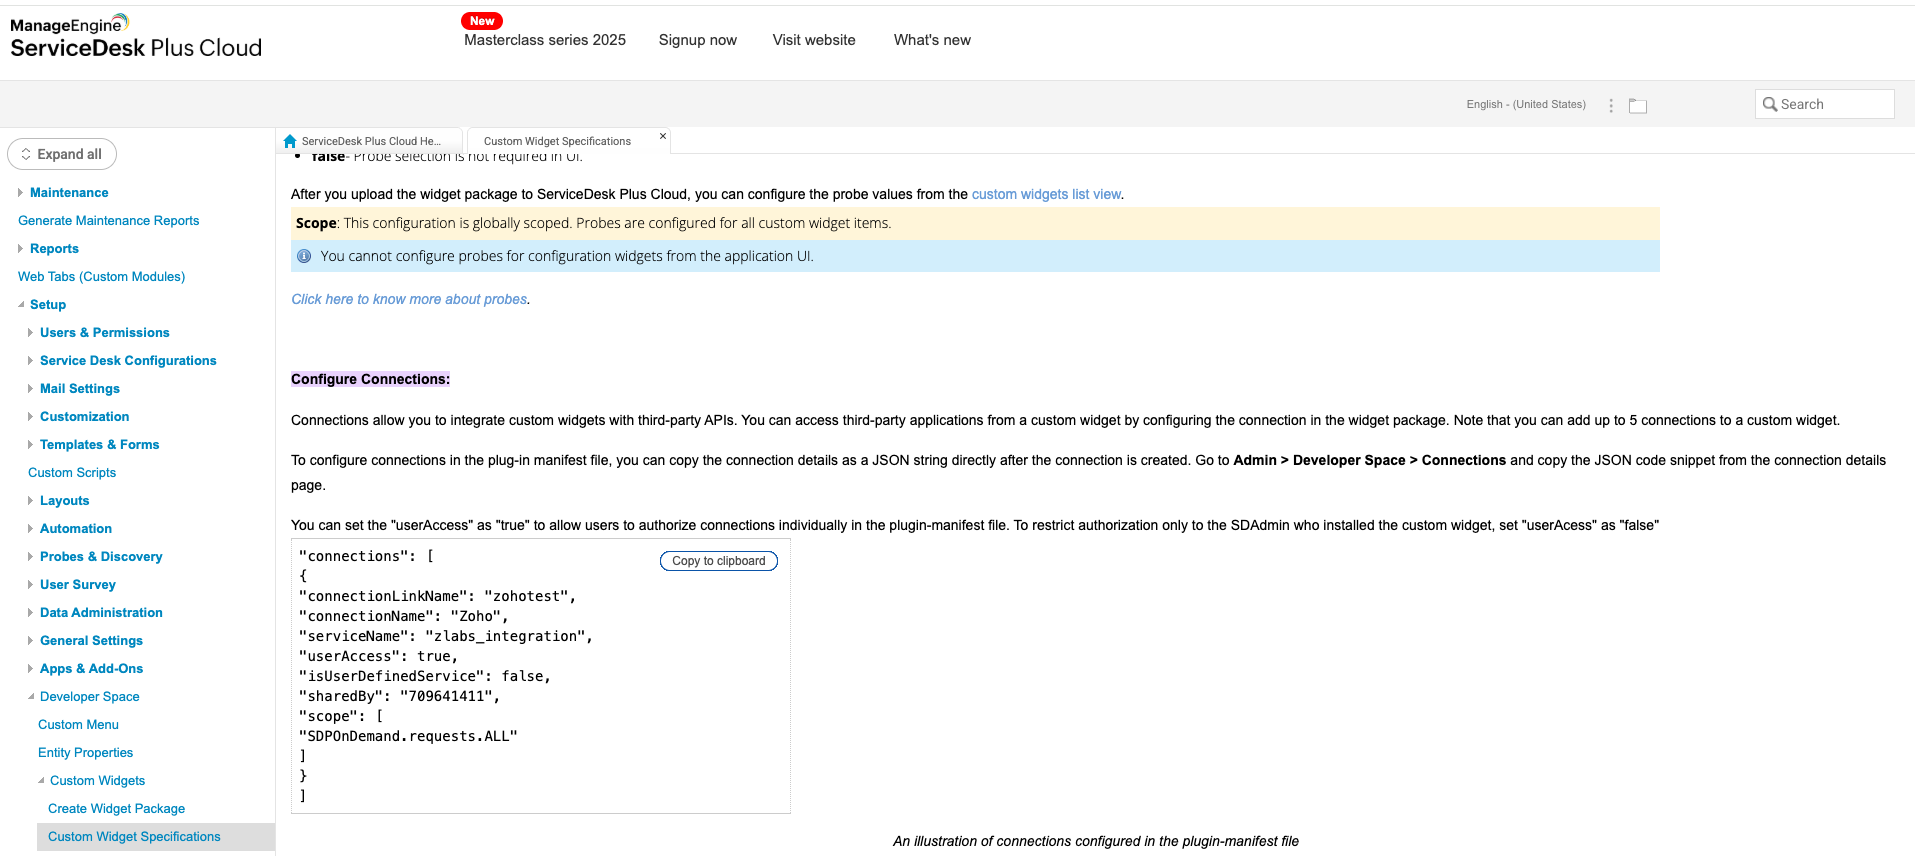Image resolution: width=1915 pixels, height=856 pixels.
Task: Click the magnifier icon in the search box
Action: tap(1769, 104)
